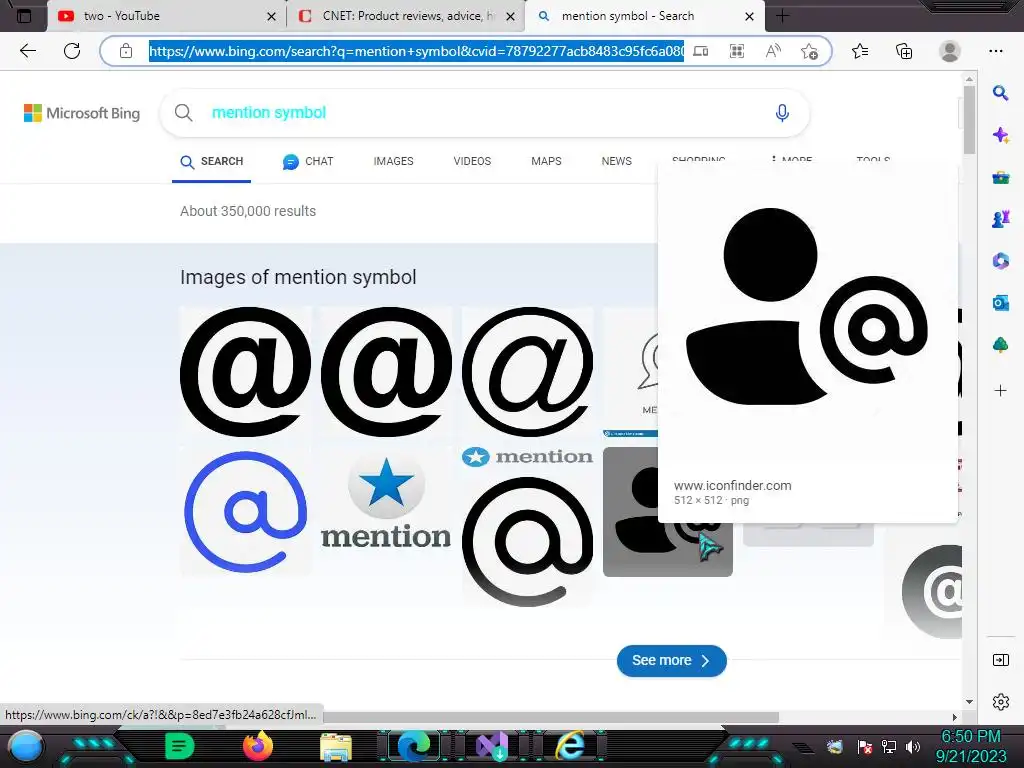Switch to the two - YouTube tab

[x=166, y=16]
